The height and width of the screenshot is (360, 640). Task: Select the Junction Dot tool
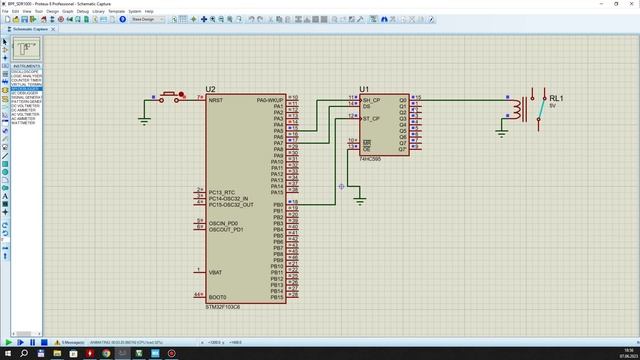click(5, 58)
